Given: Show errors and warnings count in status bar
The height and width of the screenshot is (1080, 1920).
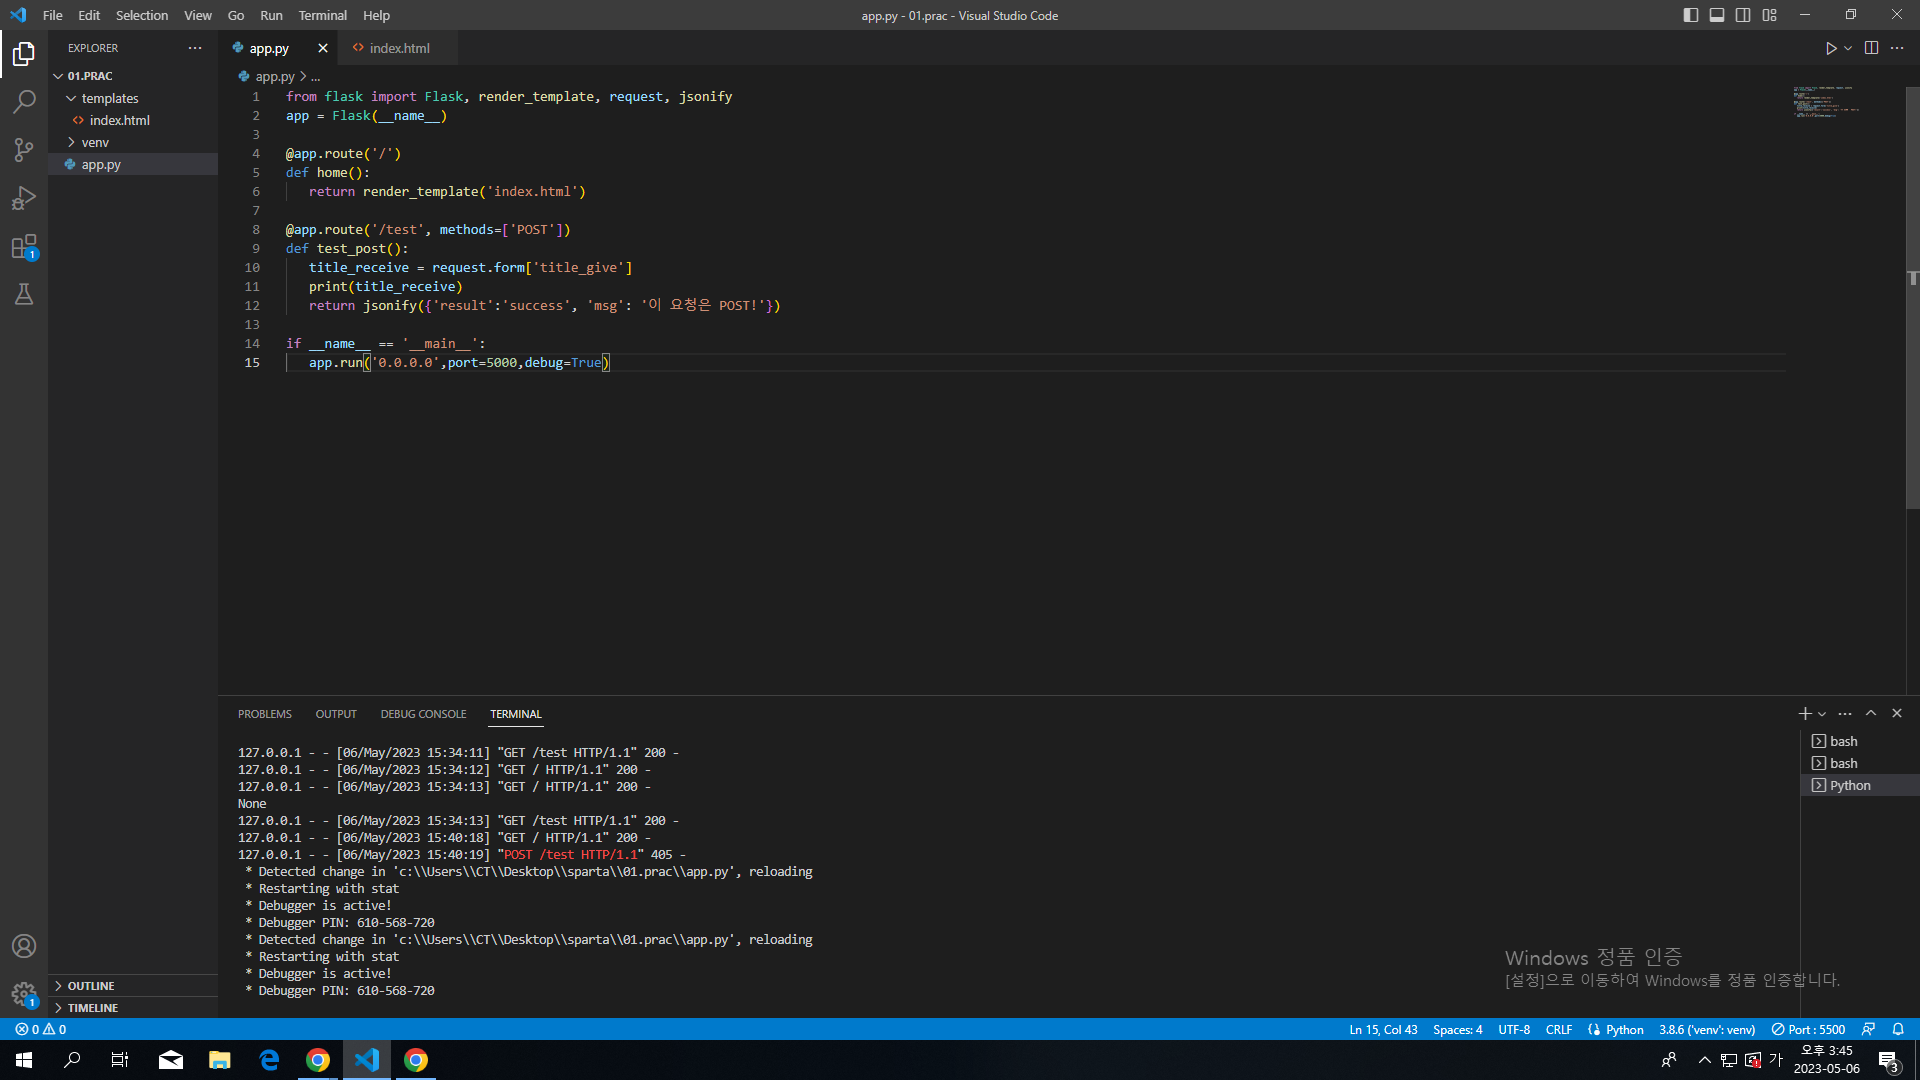Looking at the screenshot, I should click(x=41, y=1029).
